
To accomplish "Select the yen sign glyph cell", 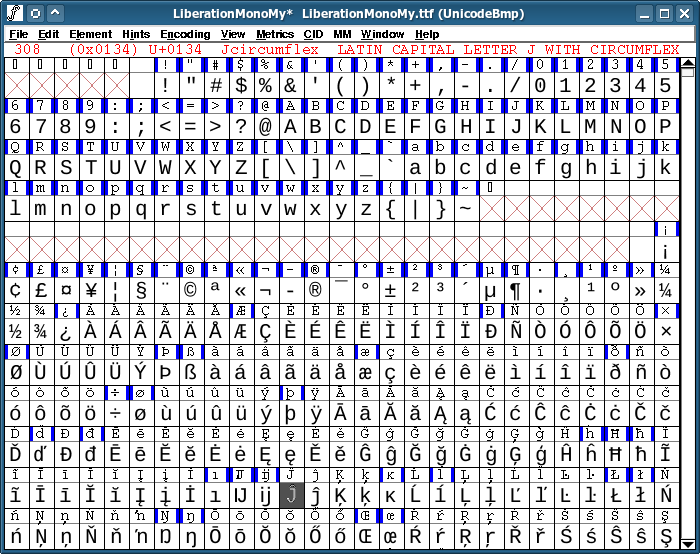I will pyautogui.click(x=91, y=291).
